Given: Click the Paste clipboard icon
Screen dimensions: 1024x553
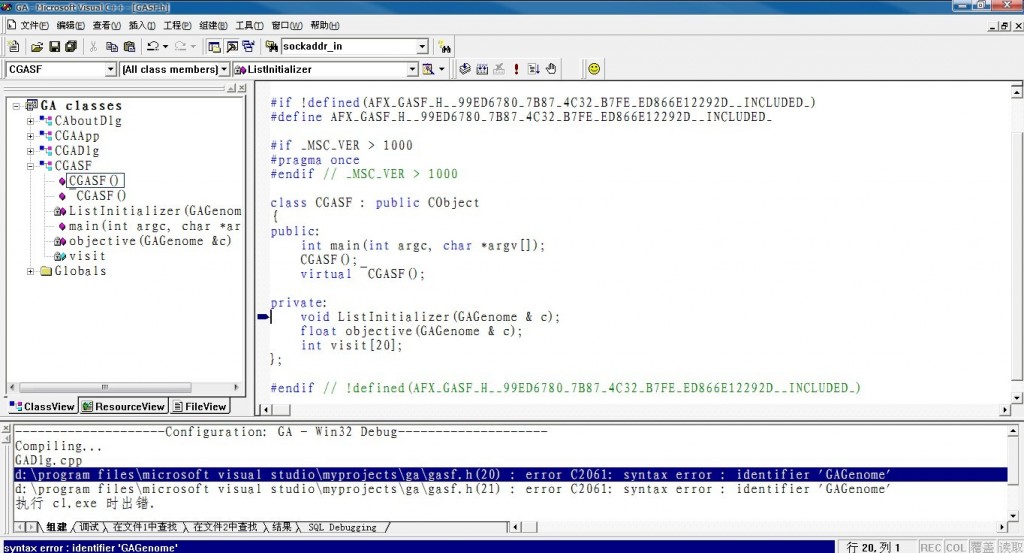Looking at the screenshot, I should click(x=129, y=46).
